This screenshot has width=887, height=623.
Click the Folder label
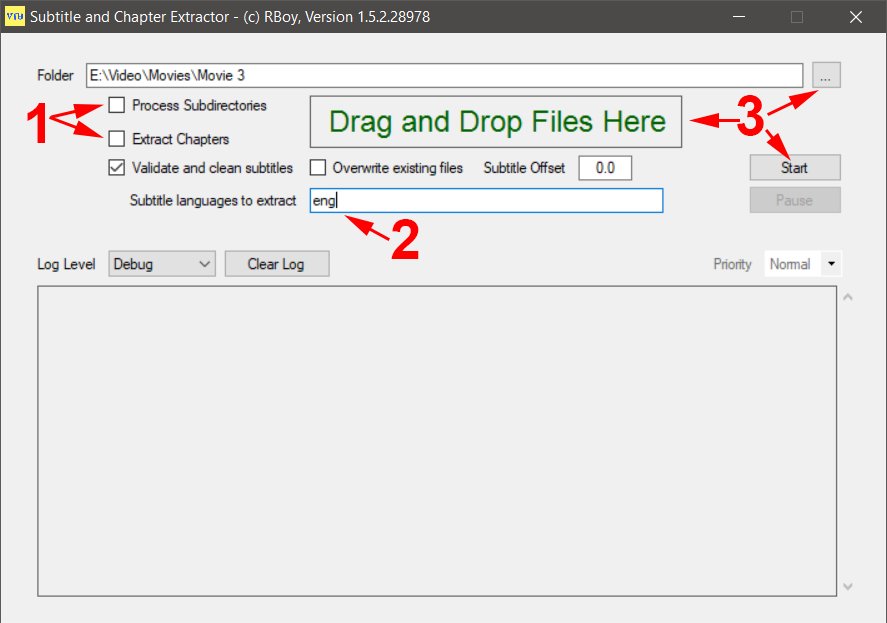tap(55, 75)
